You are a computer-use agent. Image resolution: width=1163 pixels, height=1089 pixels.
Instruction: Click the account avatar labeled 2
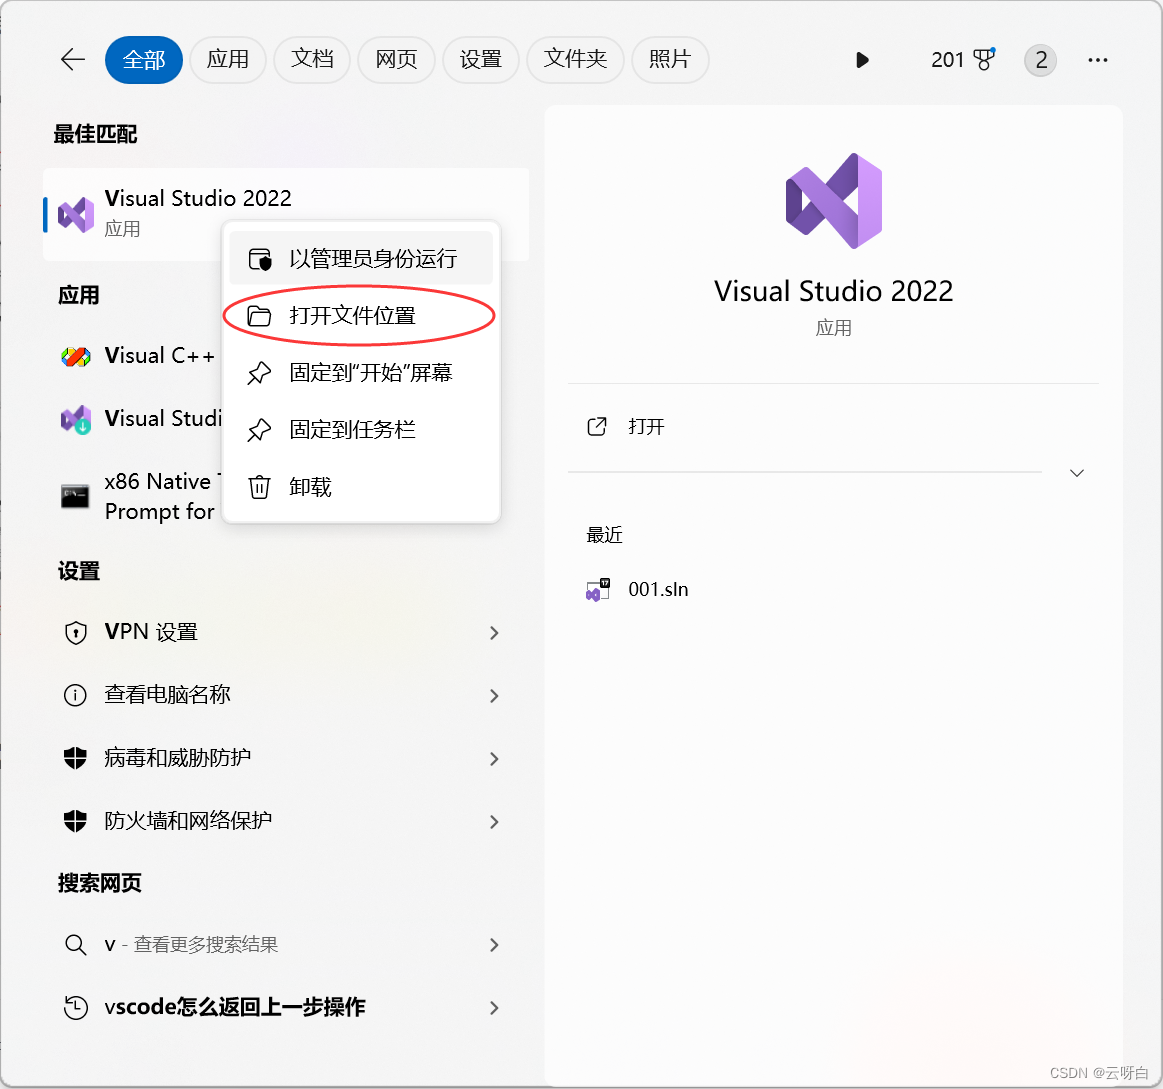(1041, 60)
